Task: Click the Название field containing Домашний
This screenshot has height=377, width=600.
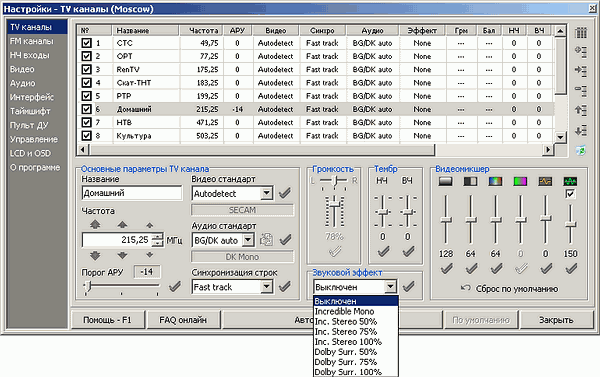Action: (x=132, y=193)
